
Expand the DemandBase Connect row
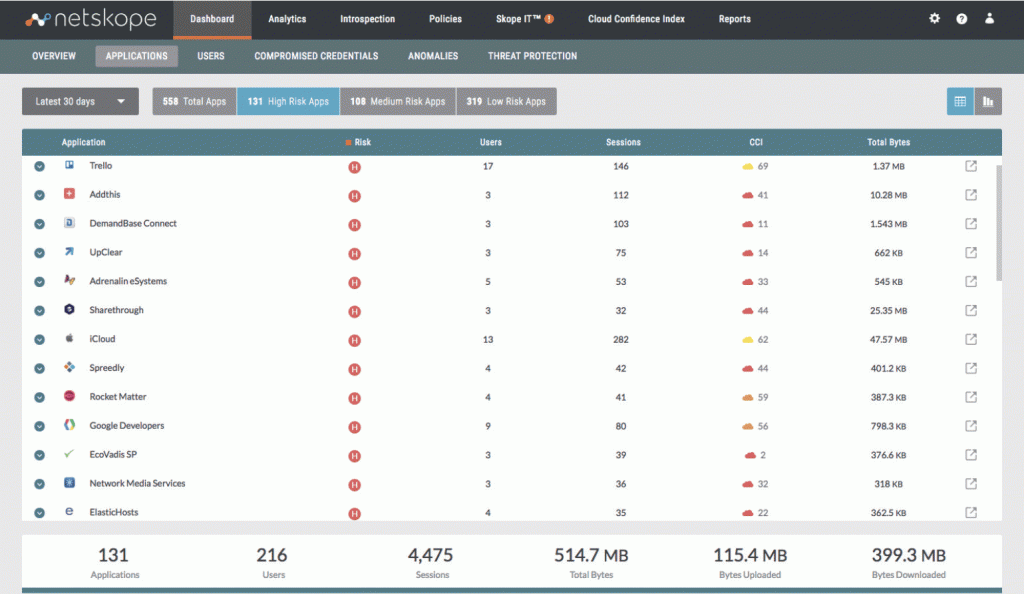tap(39, 224)
